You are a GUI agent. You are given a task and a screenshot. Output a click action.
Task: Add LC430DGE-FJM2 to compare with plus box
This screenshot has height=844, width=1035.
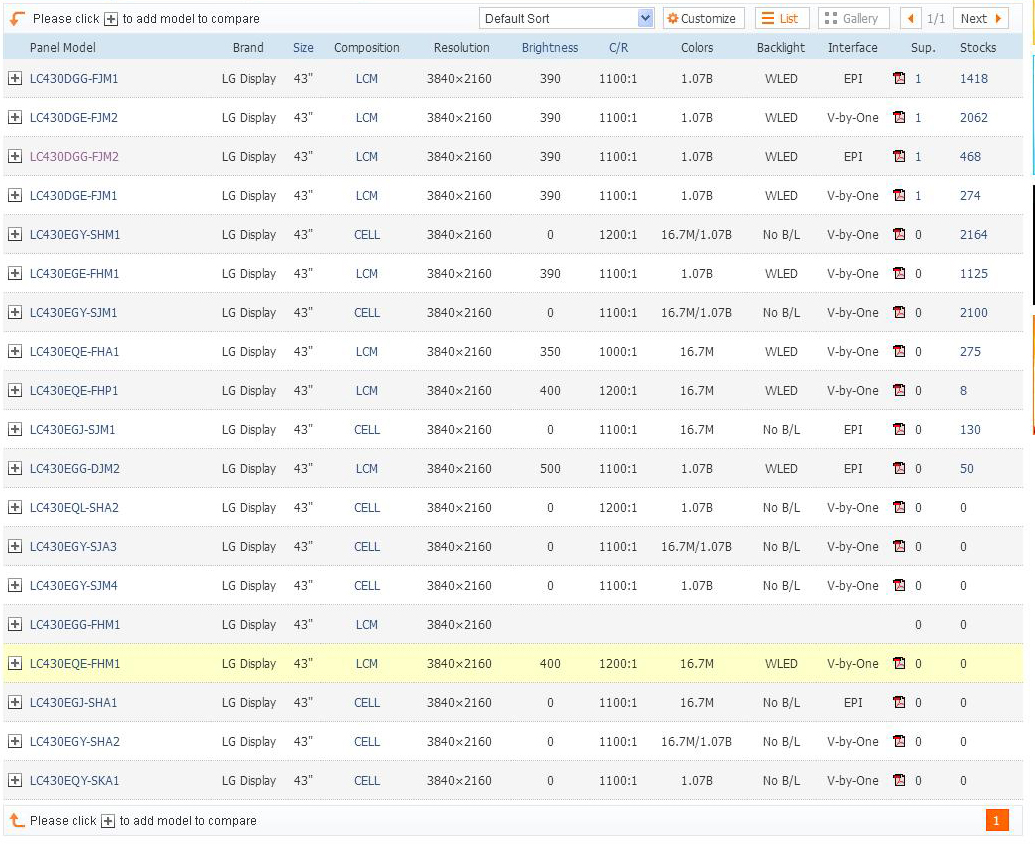(x=15, y=117)
